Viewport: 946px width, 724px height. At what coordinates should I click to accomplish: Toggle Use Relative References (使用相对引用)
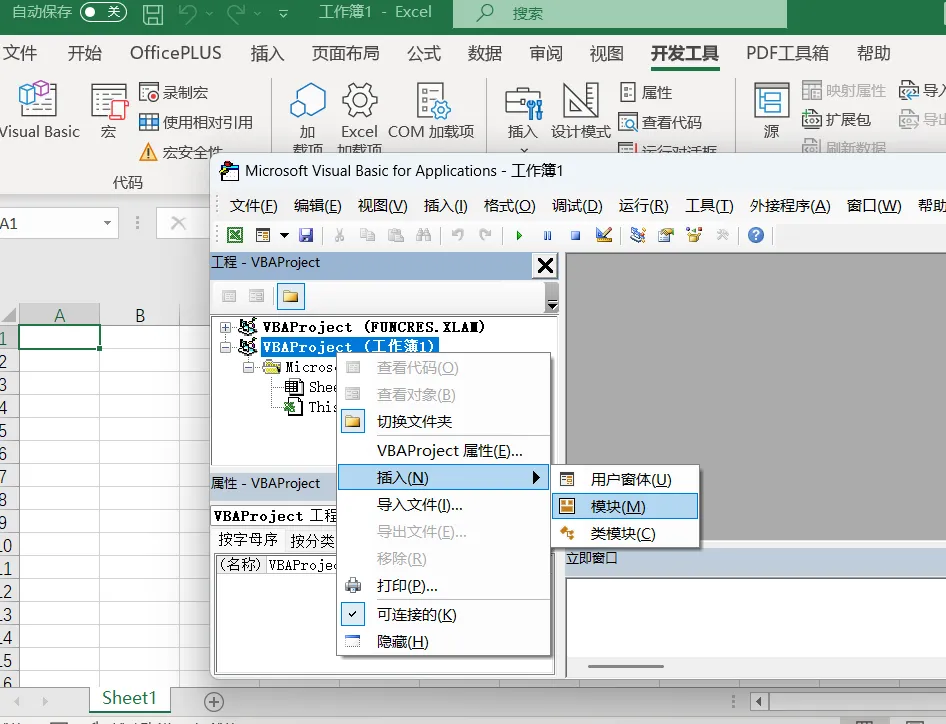195,122
